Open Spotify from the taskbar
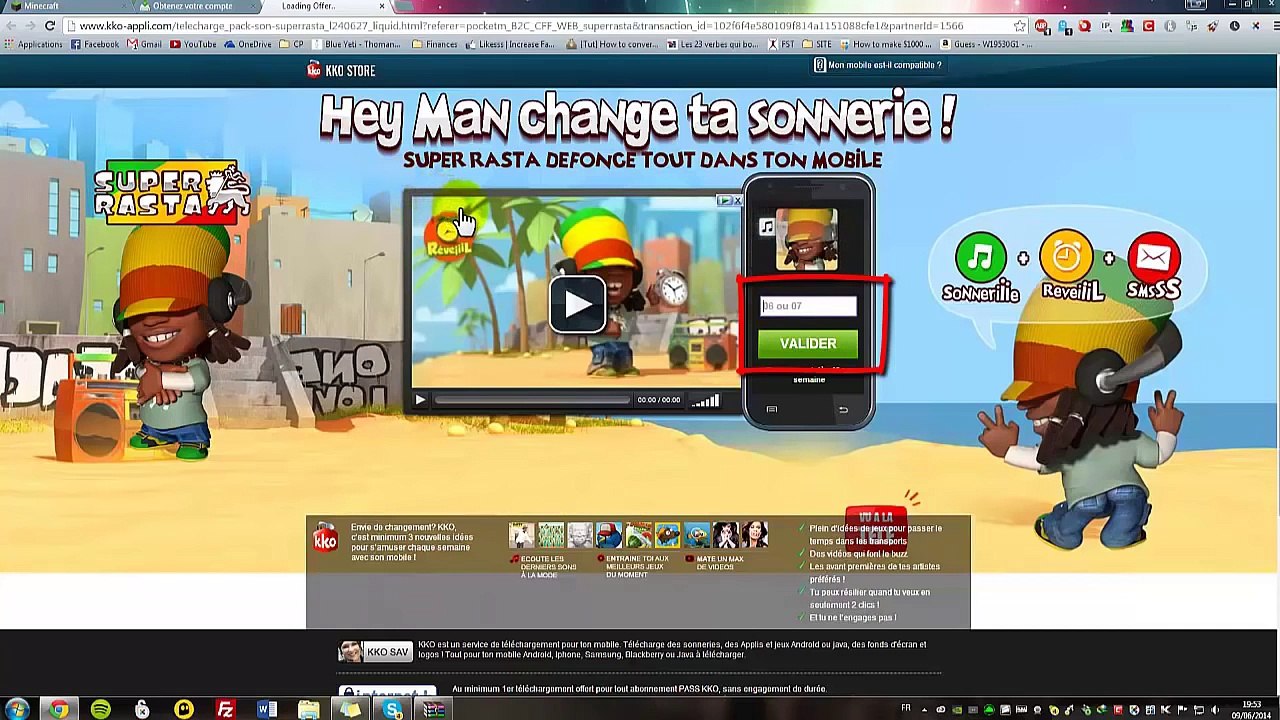The width and height of the screenshot is (1280, 720). [x=101, y=709]
